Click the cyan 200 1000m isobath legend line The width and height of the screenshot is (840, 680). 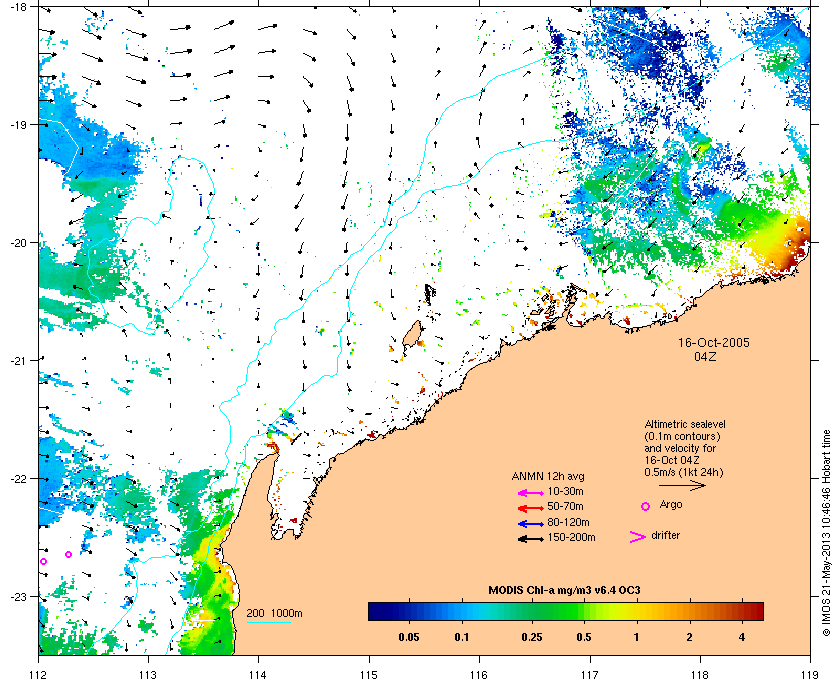point(268,623)
